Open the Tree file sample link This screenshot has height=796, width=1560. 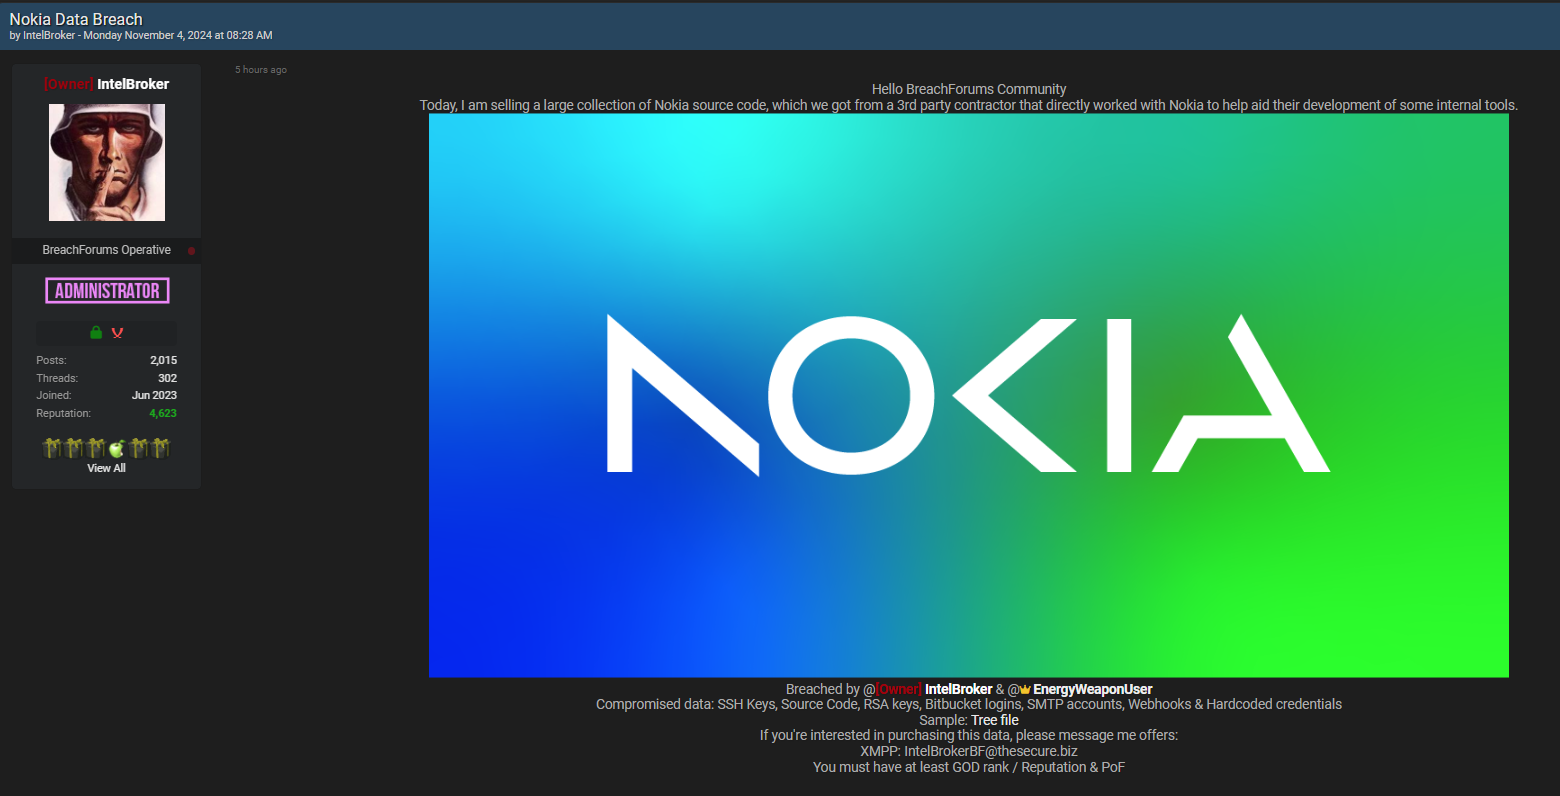(x=995, y=720)
